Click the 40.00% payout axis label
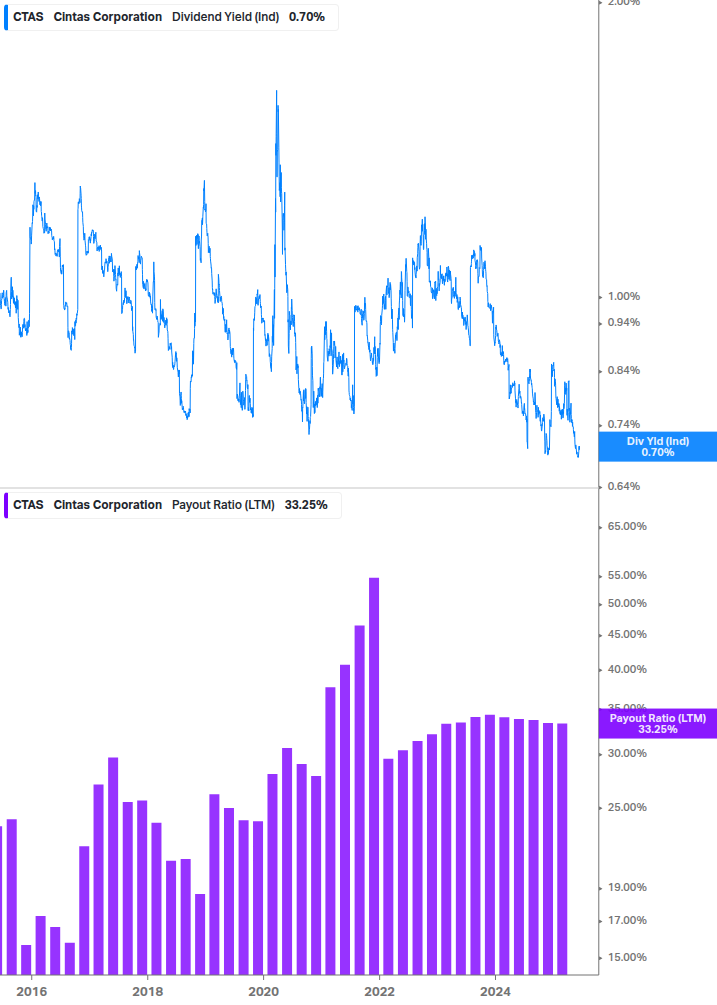Viewport: 717px width, 1005px height. 627,670
